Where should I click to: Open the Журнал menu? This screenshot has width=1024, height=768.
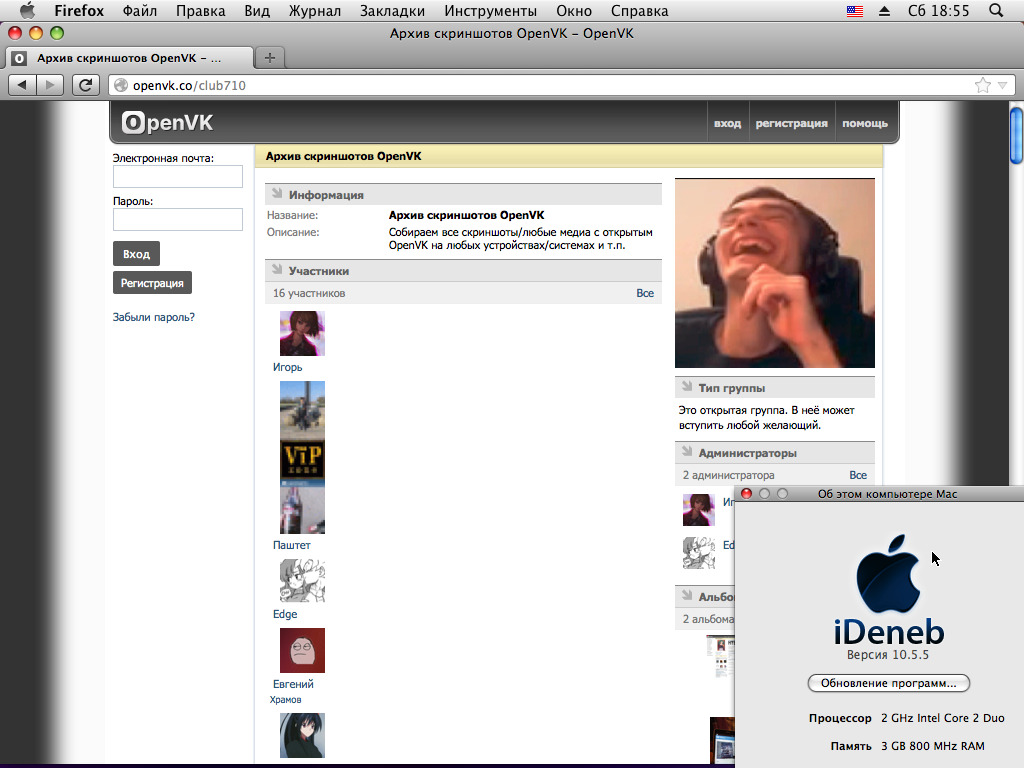pos(314,11)
